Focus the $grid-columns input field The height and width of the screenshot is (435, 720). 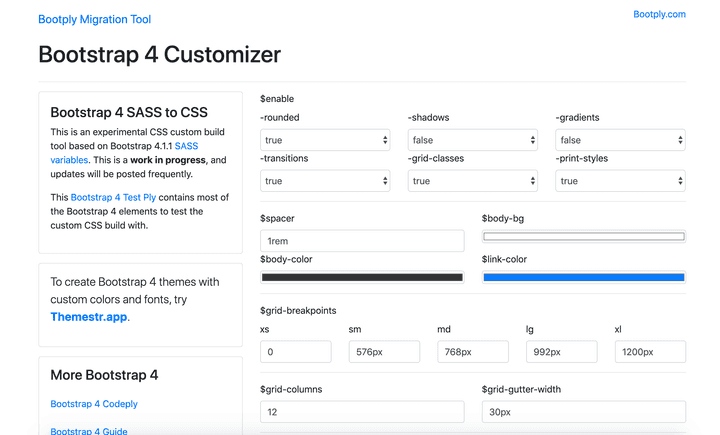362,412
